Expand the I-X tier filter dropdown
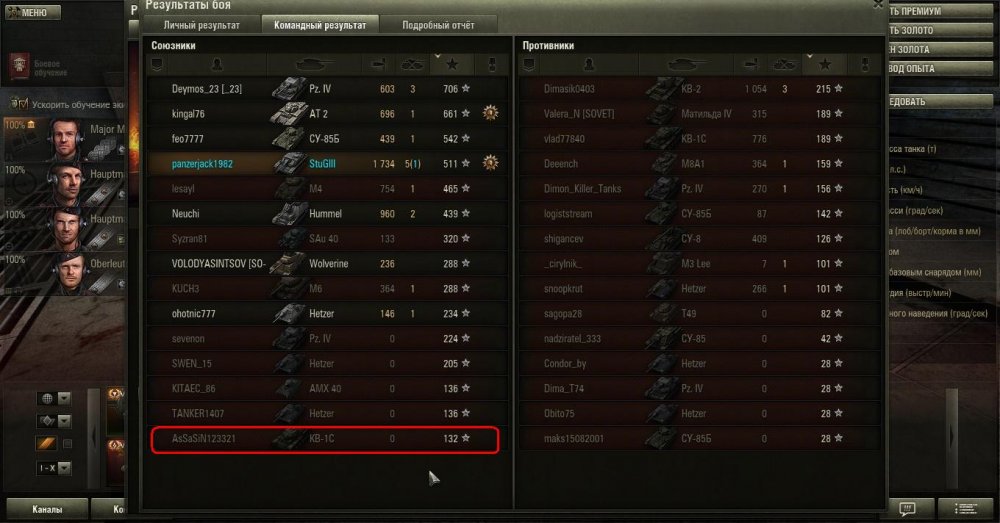This screenshot has width=1000, height=523. [x=64, y=468]
